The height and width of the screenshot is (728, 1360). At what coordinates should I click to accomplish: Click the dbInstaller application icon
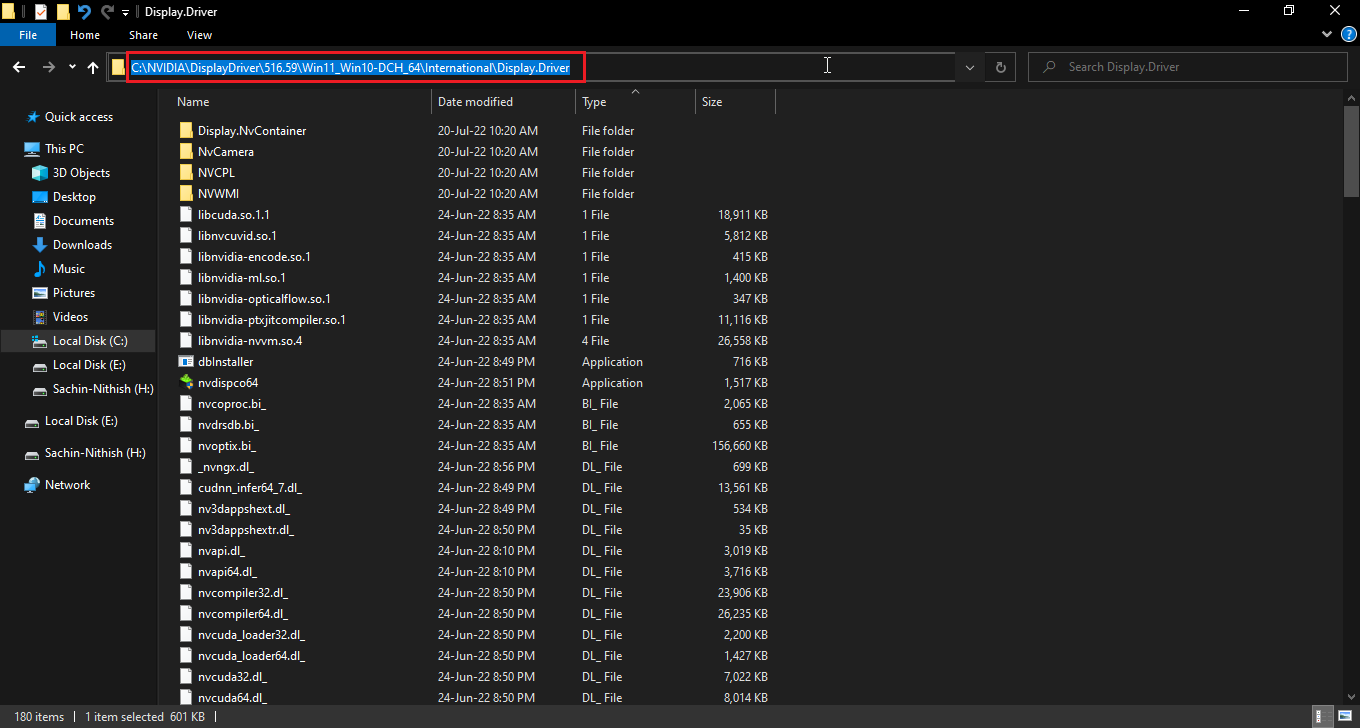pos(186,362)
